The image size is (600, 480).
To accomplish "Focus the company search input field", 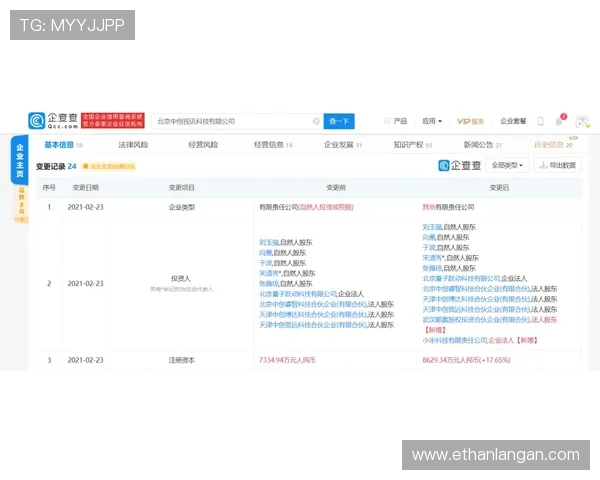I will pos(237,121).
